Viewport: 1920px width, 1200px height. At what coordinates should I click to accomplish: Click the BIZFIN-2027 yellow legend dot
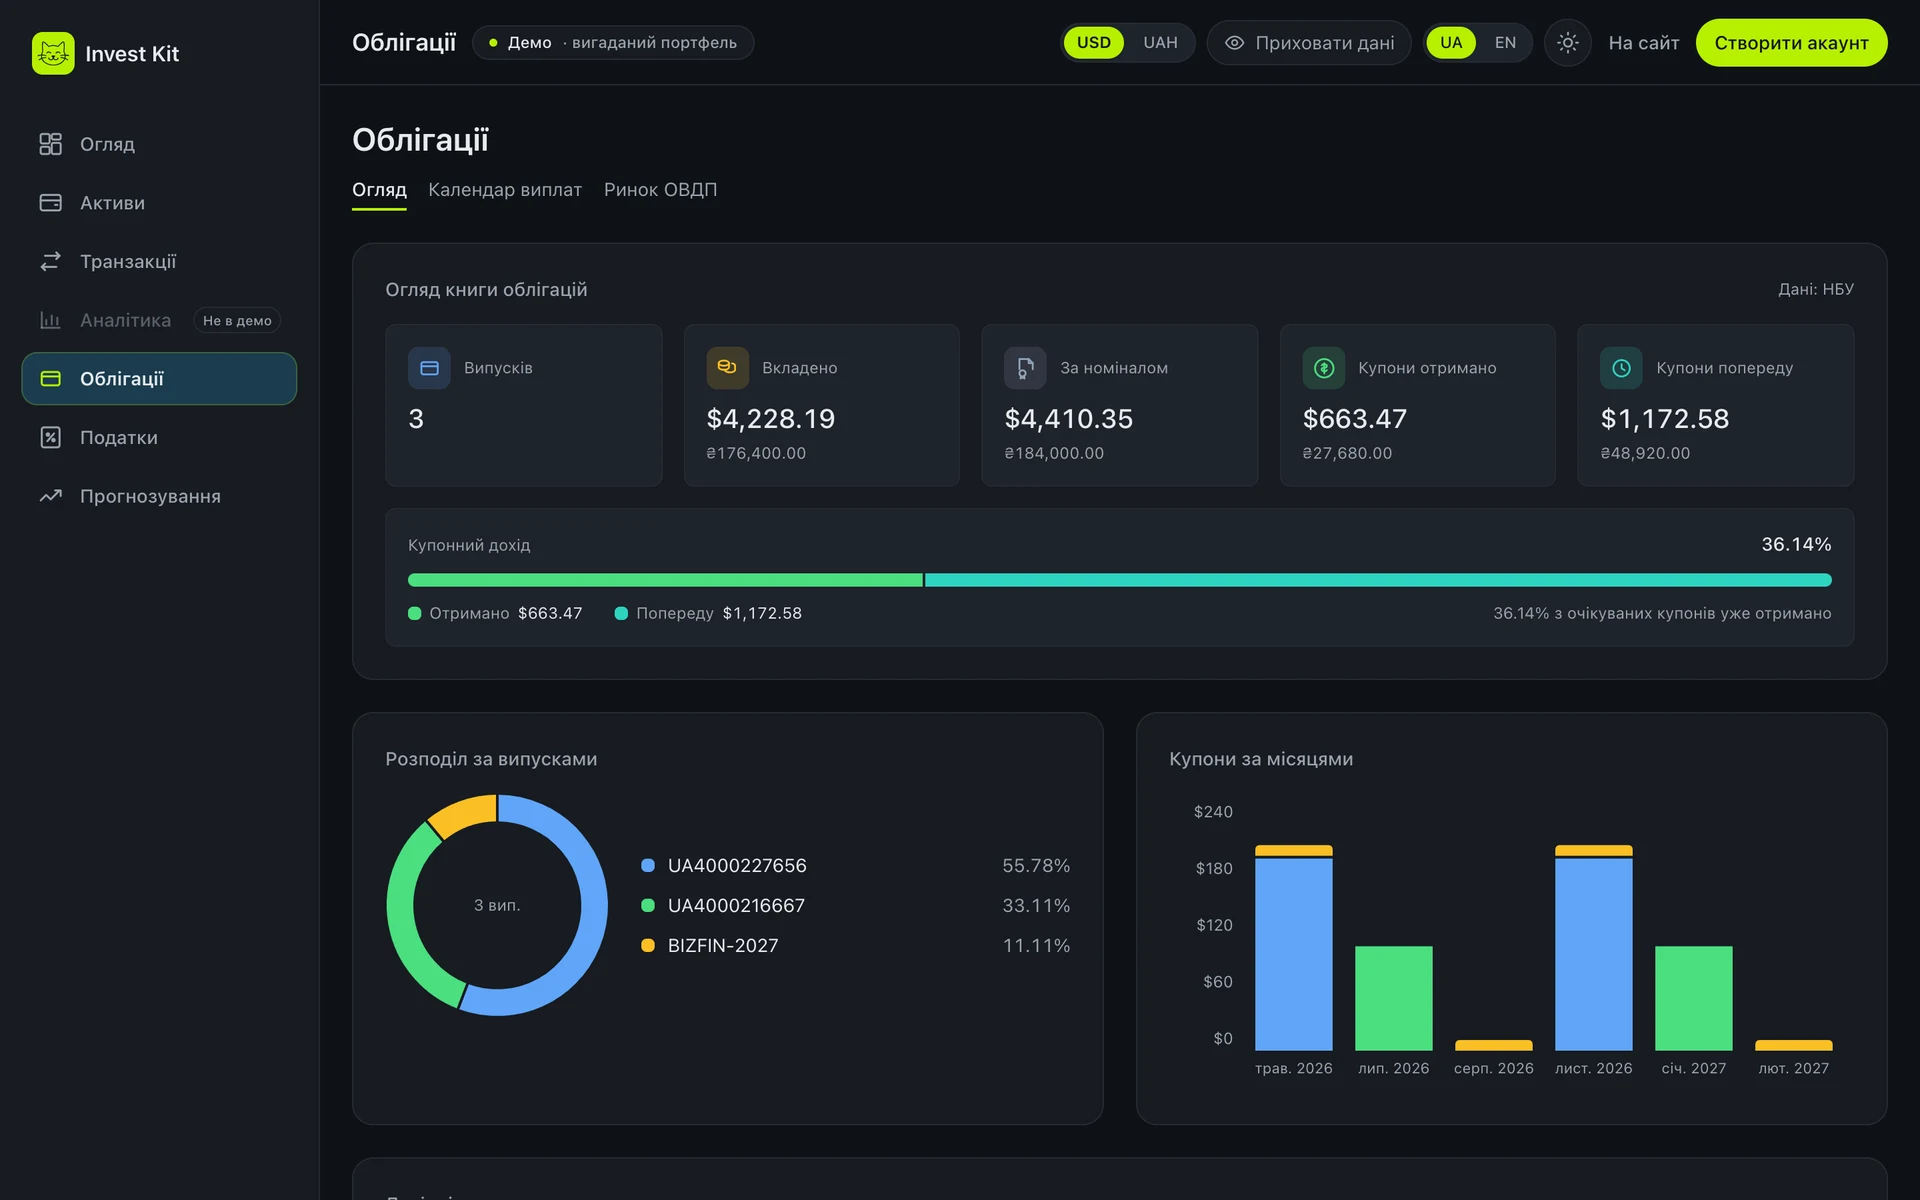(648, 946)
